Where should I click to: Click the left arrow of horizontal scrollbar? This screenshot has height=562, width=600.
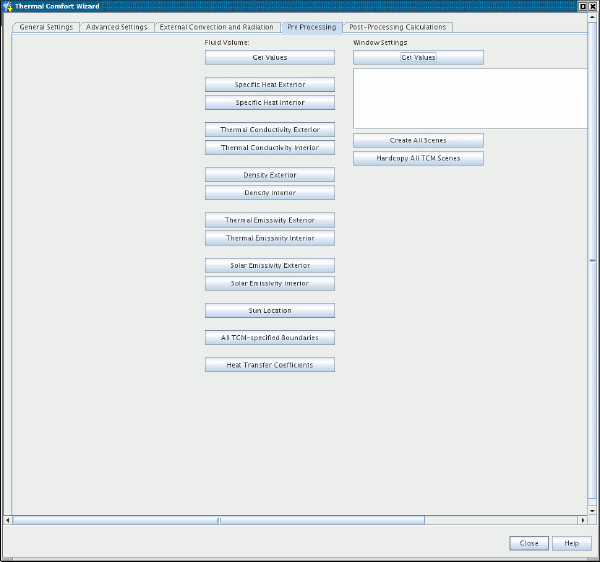(7, 520)
